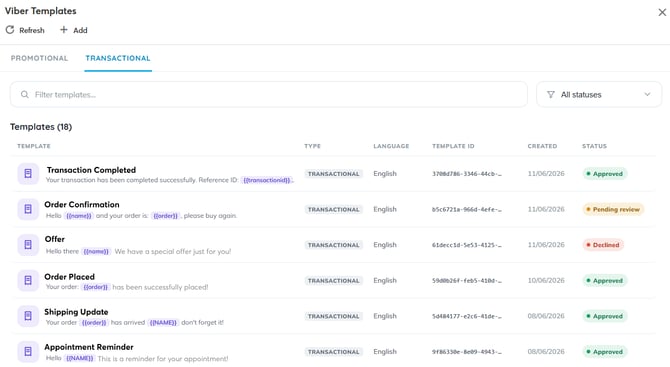Screen dimensions: 670x367
Task: Click the Shipping Update template icon
Action: (x=28, y=316)
